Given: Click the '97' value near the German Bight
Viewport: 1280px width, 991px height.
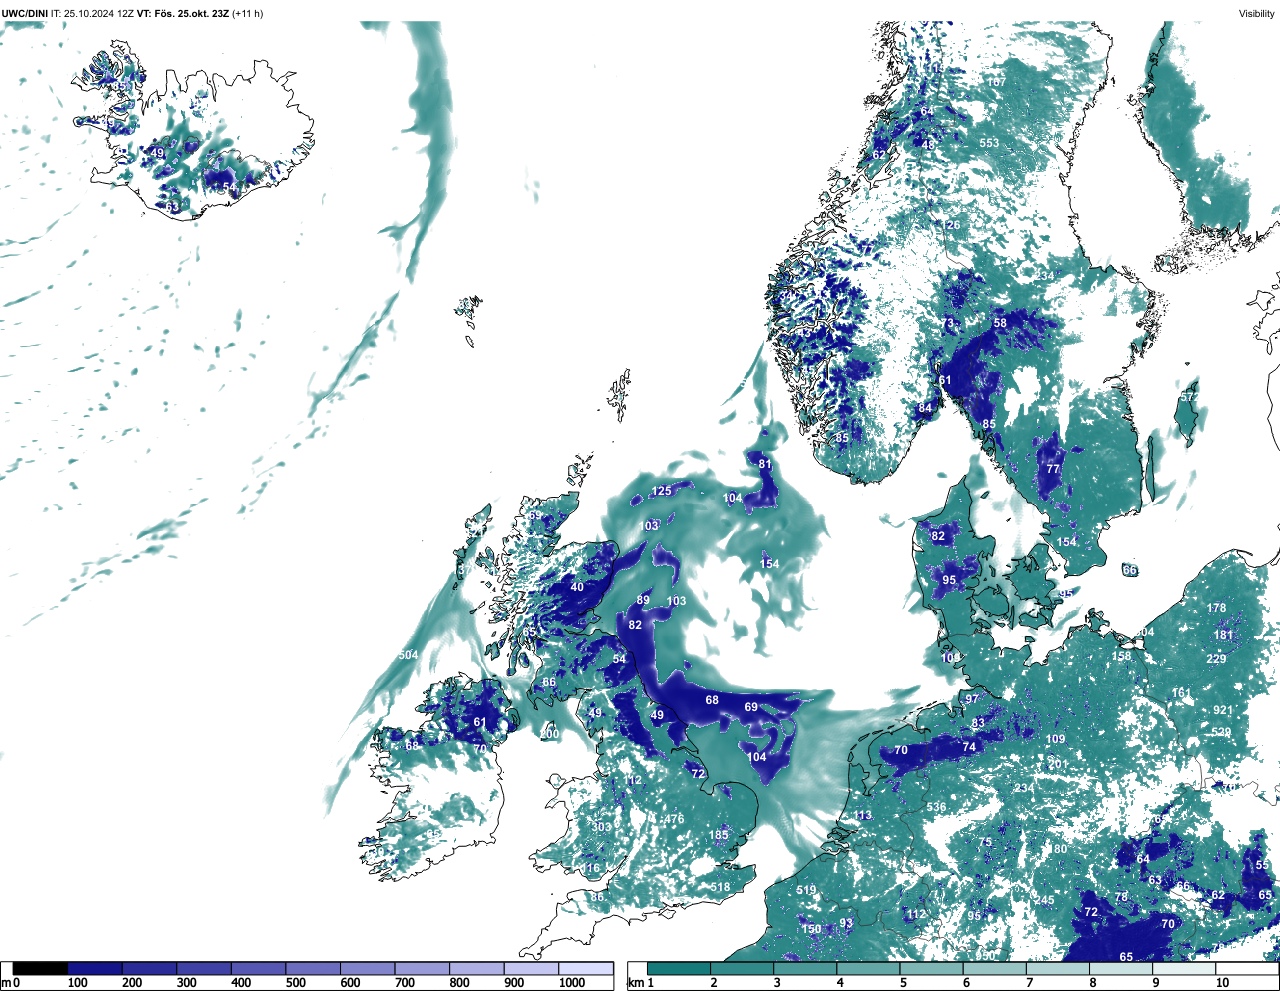Looking at the screenshot, I should [x=972, y=699].
